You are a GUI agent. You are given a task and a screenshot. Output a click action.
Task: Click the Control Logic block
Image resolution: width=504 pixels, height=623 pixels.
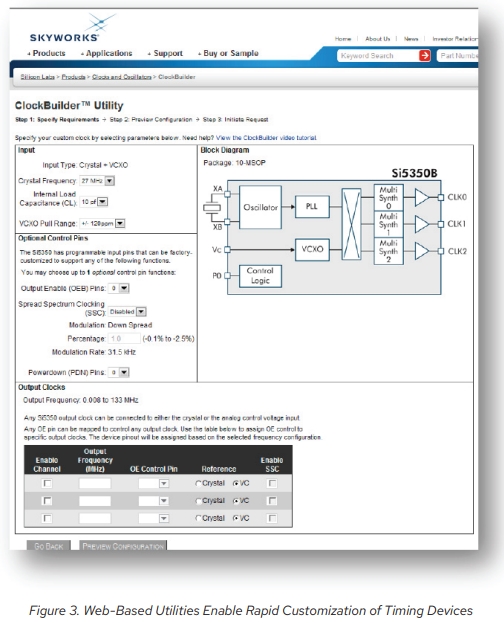point(260,276)
